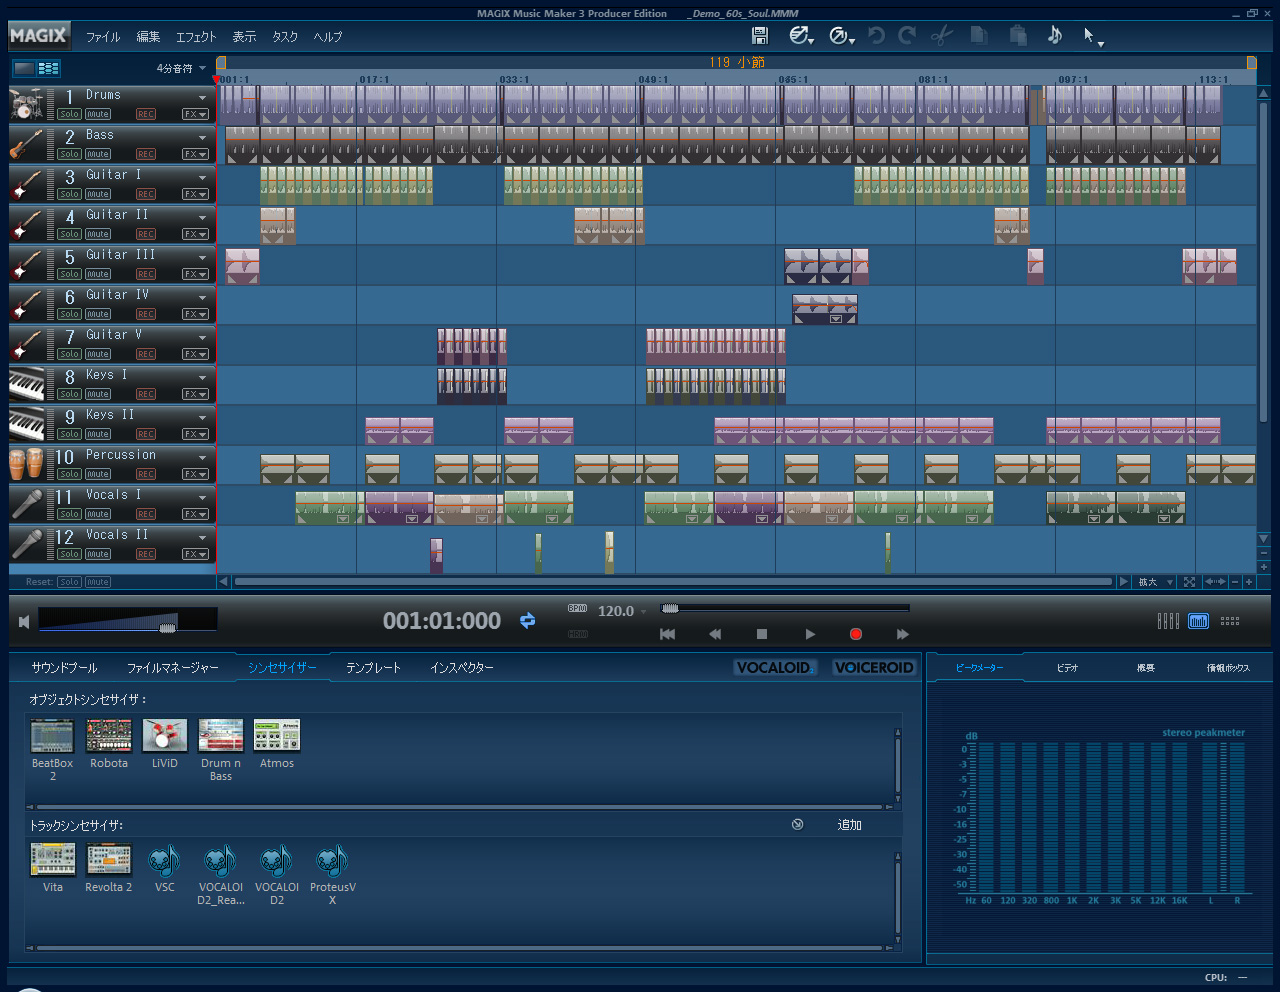1280x992 pixels.
Task: Open the エフェクト menu
Action: point(196,37)
